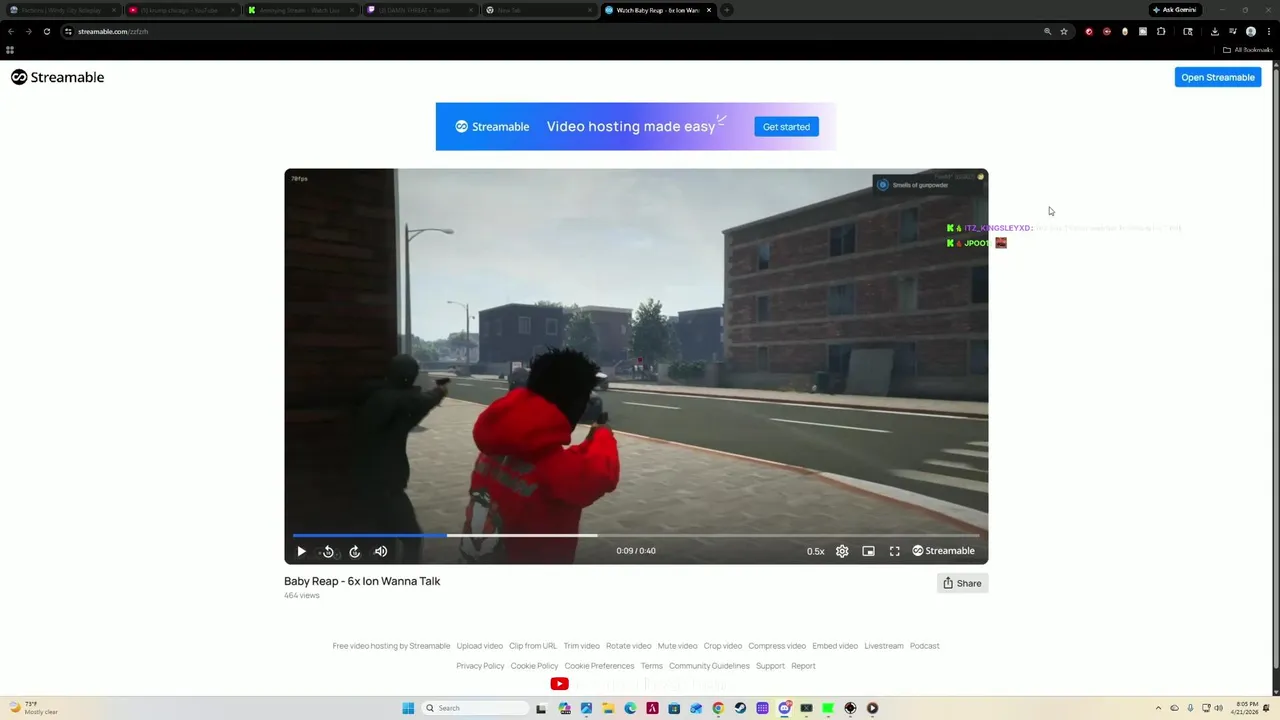1280x720 pixels.
Task: Open the Chrome downloads icon
Action: 1215,31
